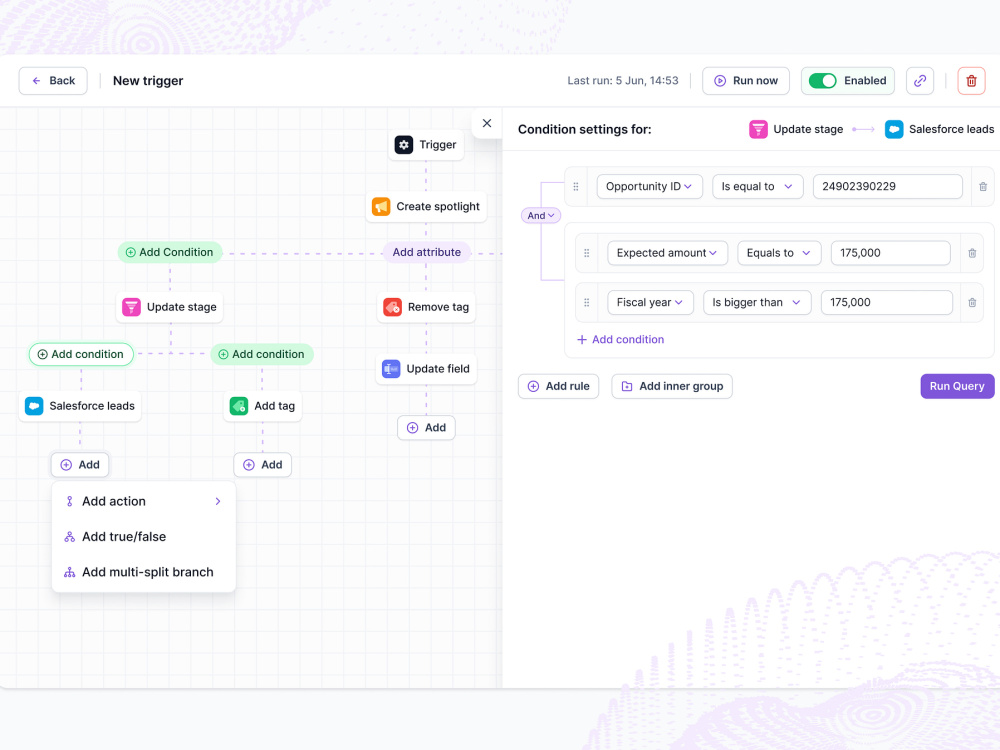Click the green Add Condition pill above Update stage

(170, 253)
